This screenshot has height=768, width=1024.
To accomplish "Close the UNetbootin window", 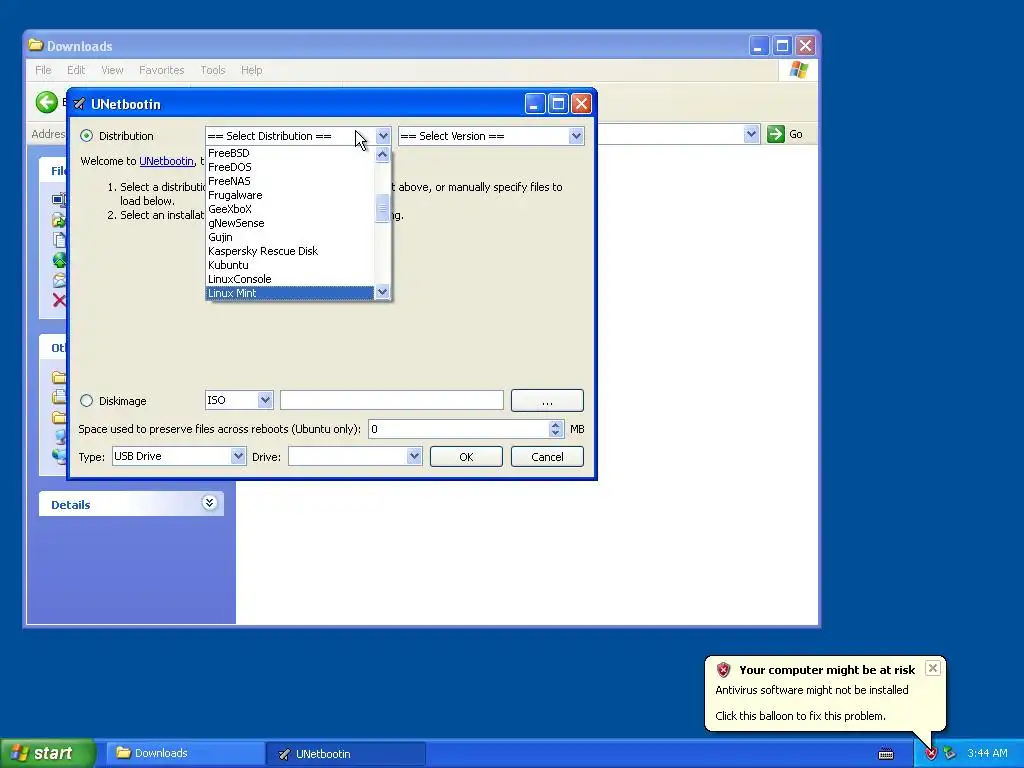I will 581,104.
